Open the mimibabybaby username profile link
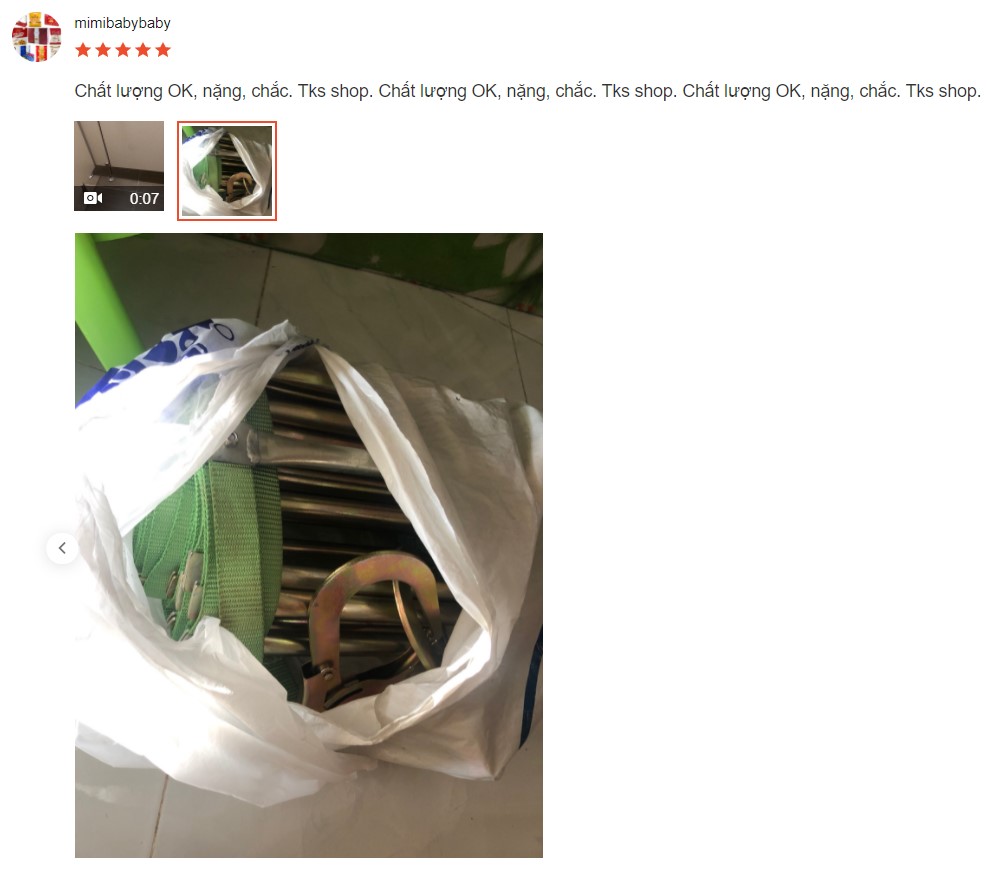The width and height of the screenshot is (987, 870). [x=122, y=23]
